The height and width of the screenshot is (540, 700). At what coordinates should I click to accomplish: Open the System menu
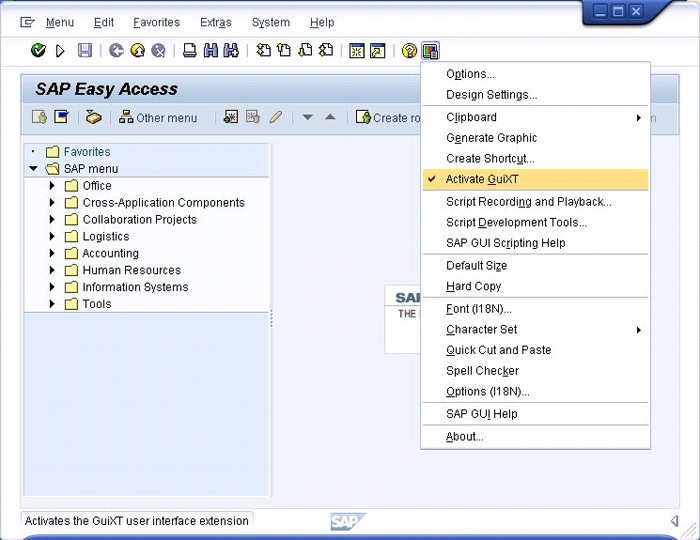click(271, 22)
